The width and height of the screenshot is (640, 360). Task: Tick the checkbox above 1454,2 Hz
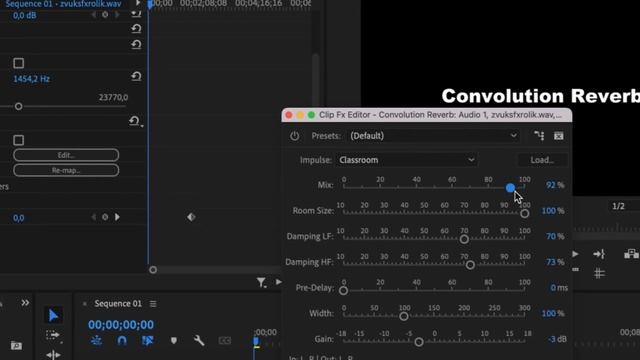18,63
